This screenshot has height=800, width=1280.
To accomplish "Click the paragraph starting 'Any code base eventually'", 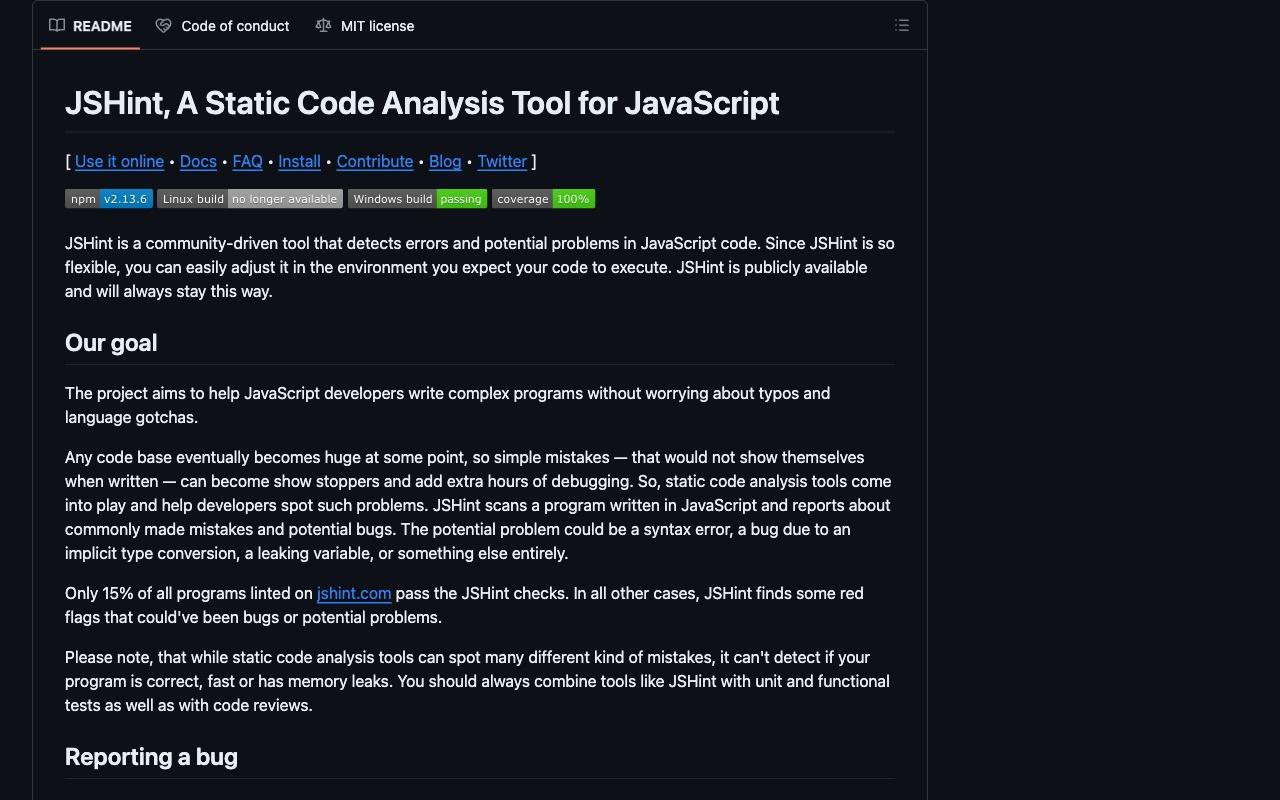I will [478, 505].
